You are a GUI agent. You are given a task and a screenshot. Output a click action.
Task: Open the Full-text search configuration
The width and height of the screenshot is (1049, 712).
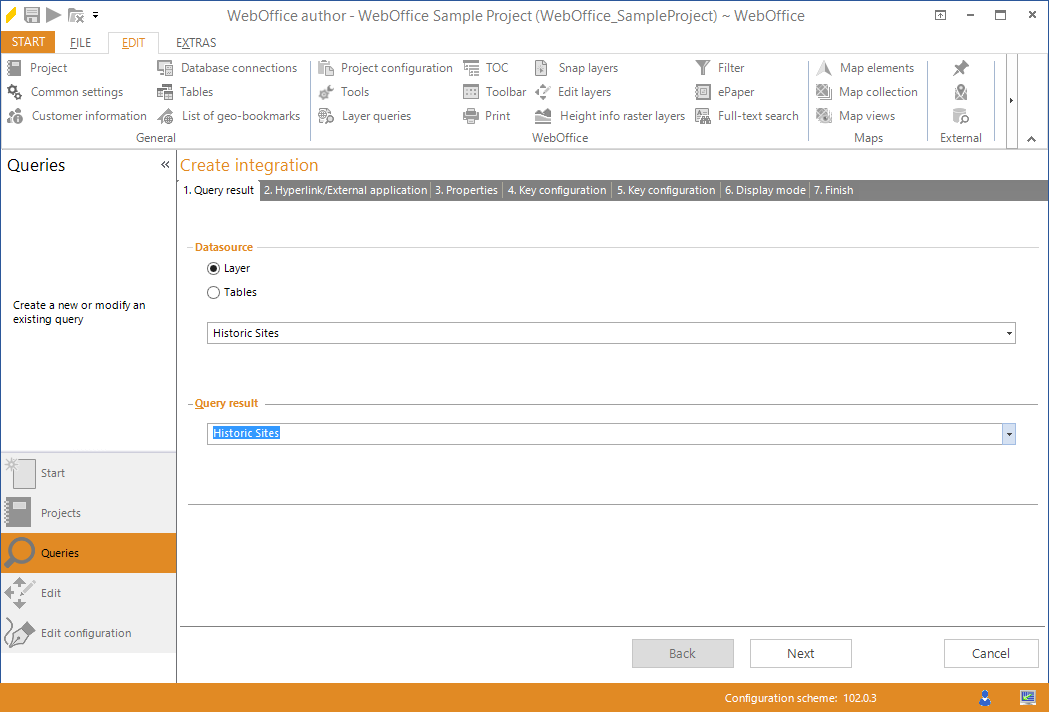tap(756, 115)
